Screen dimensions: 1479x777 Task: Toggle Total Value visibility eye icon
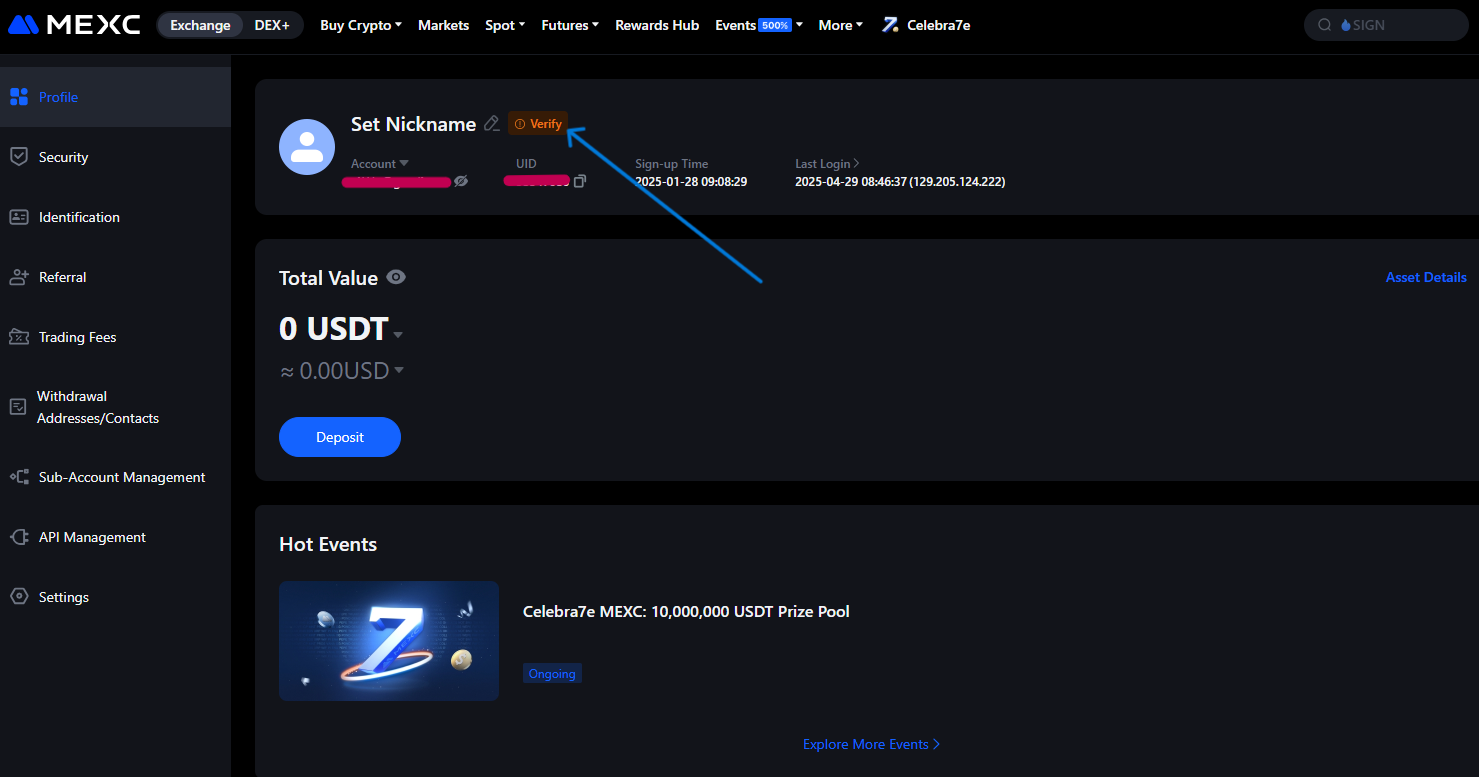(x=396, y=277)
